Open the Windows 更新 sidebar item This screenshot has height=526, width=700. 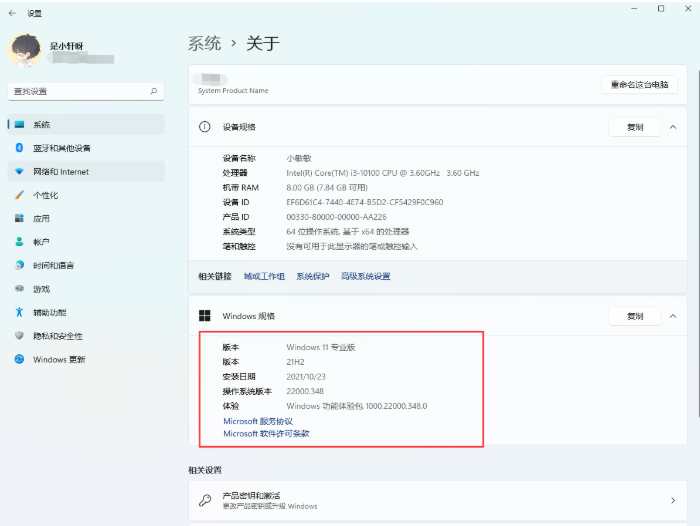click(86, 359)
